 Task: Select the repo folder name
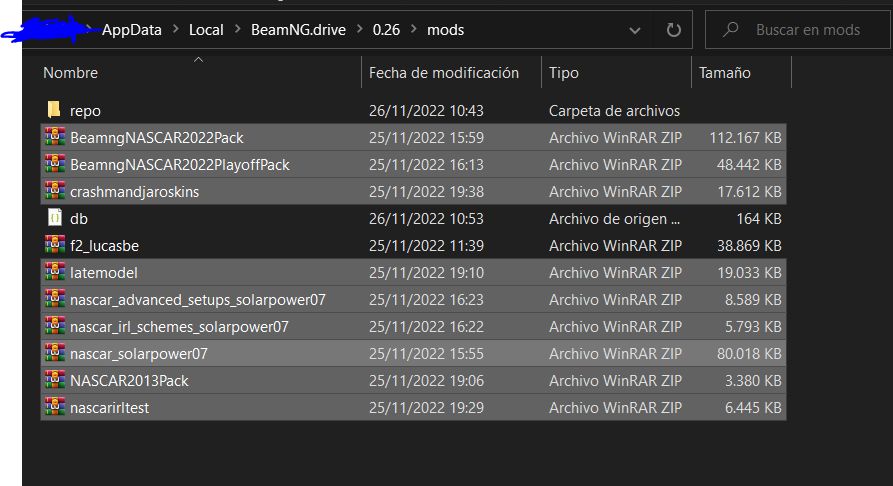point(85,111)
